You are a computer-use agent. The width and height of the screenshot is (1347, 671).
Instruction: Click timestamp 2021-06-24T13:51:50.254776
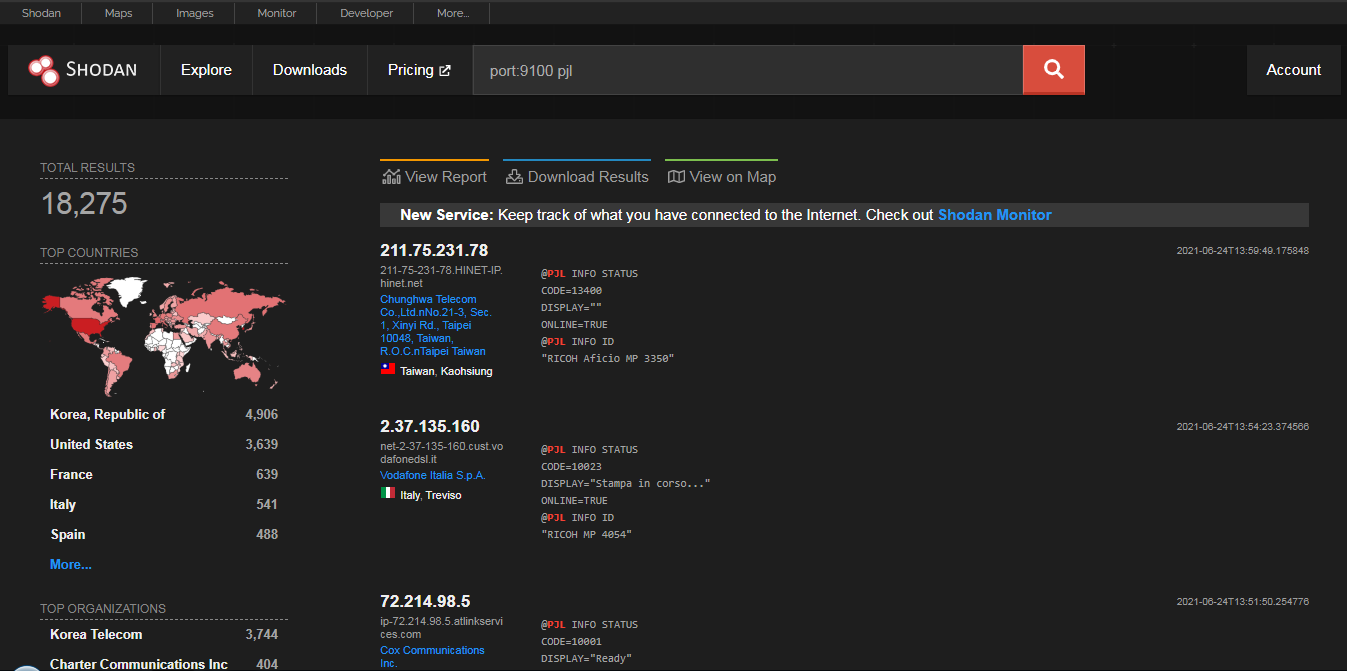(x=1243, y=601)
